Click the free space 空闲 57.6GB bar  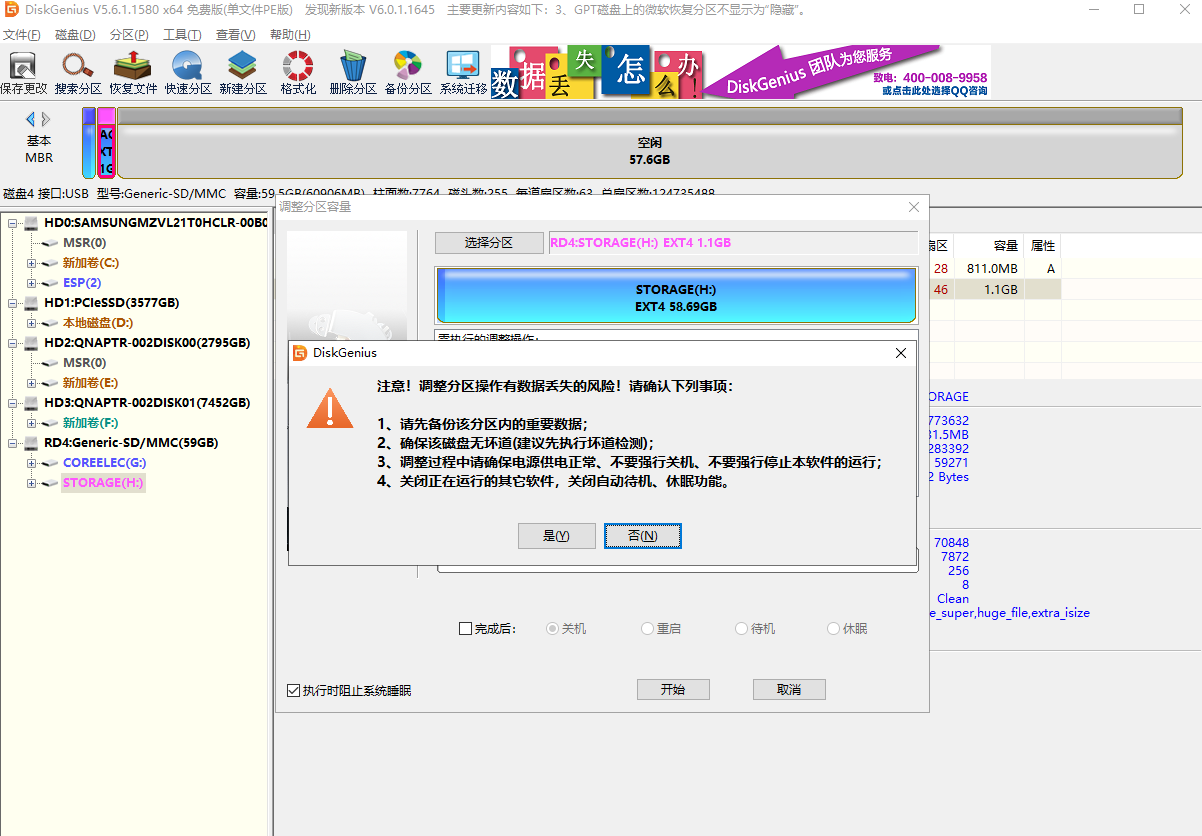(649, 151)
